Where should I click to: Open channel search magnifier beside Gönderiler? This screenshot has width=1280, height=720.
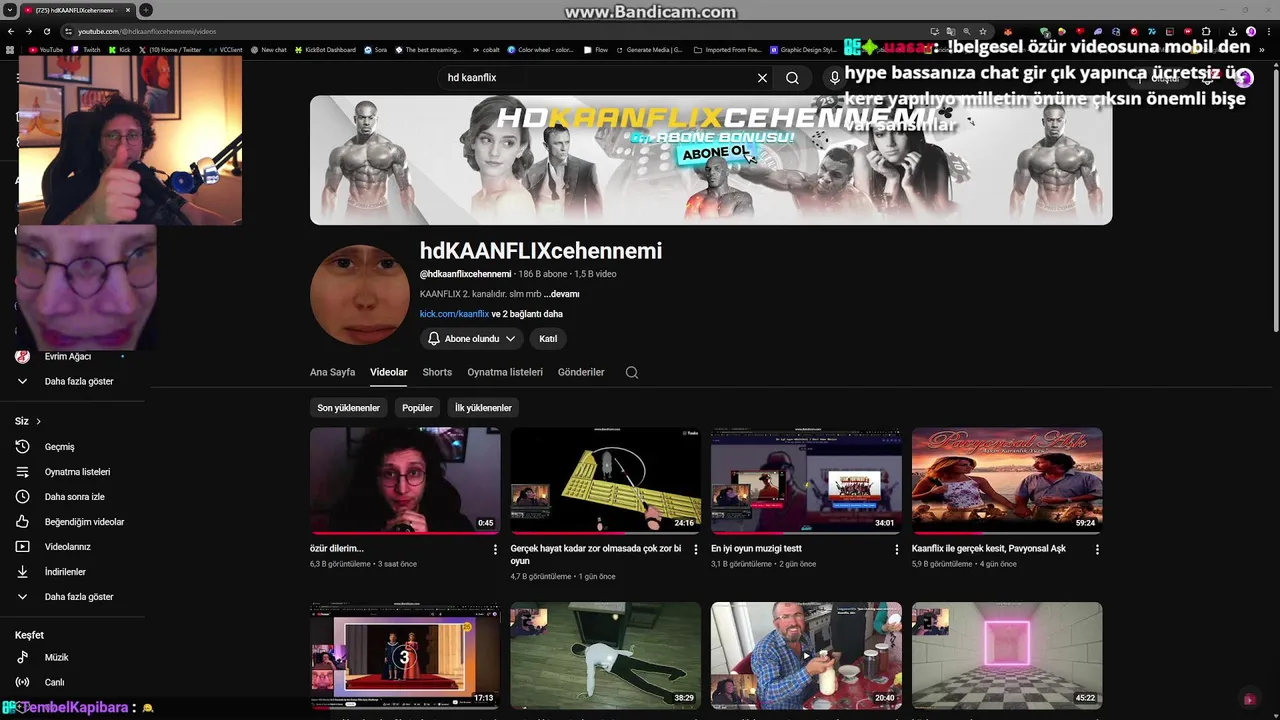coord(632,372)
